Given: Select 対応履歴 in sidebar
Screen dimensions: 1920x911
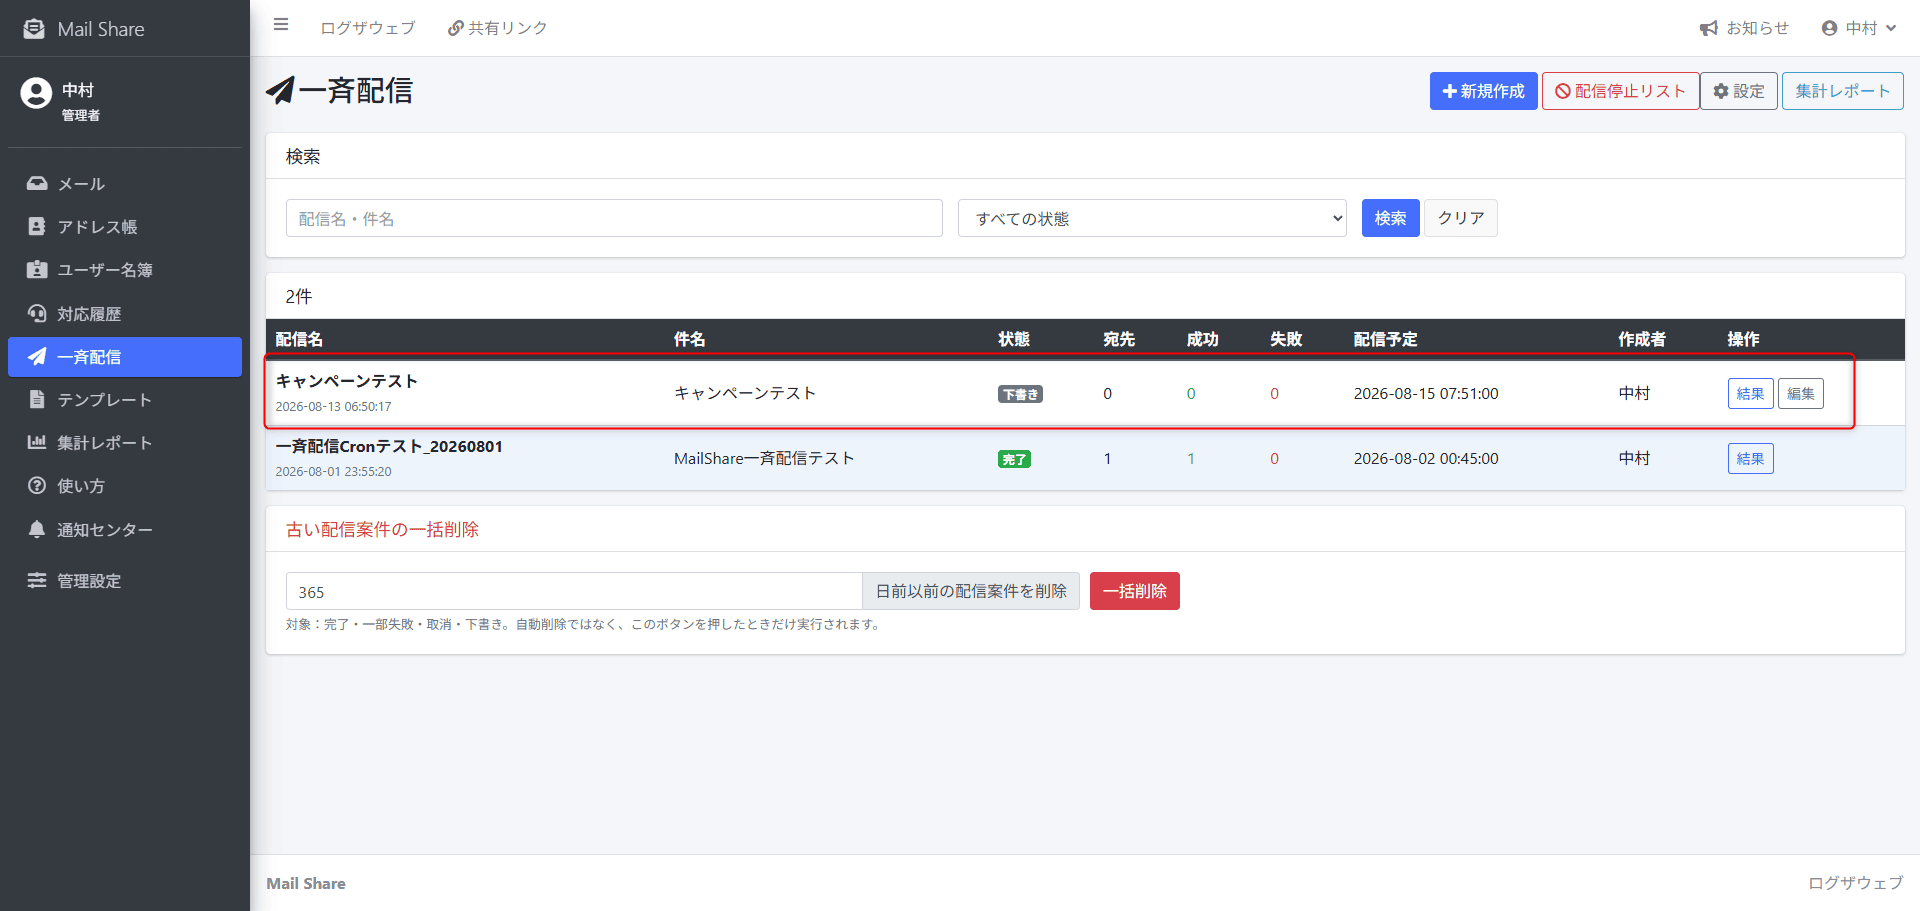Looking at the screenshot, I should (125, 314).
